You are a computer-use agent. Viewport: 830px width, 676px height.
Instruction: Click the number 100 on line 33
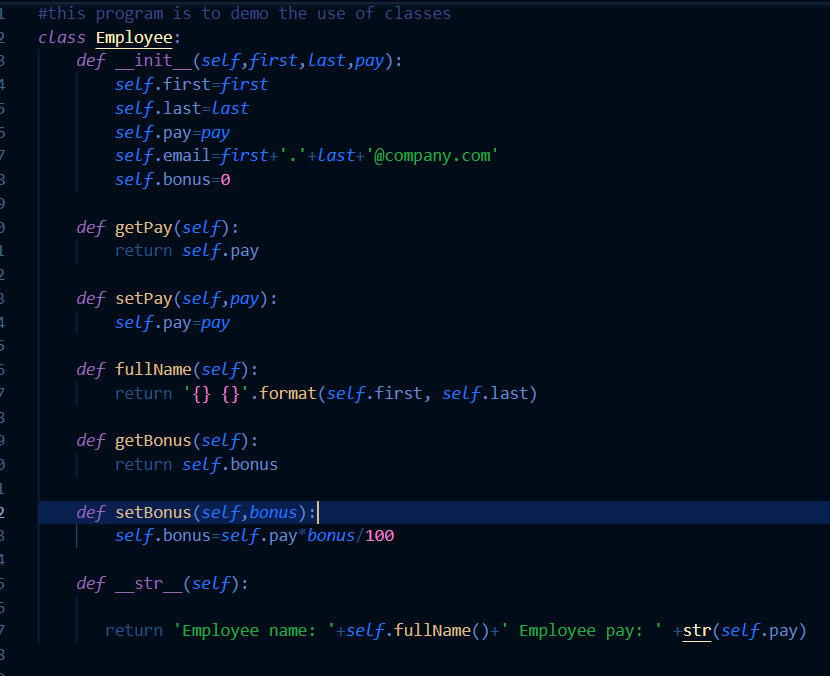tap(380, 535)
